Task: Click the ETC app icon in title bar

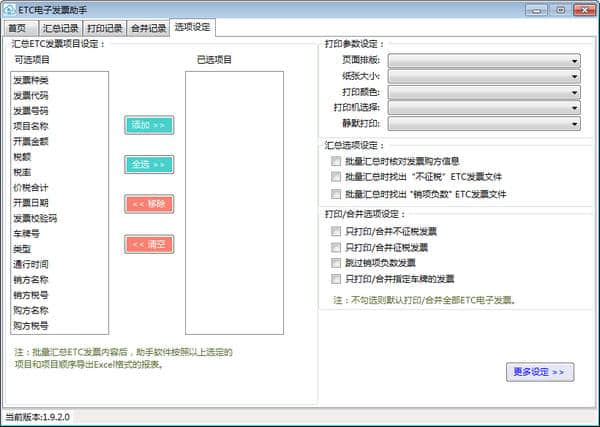Action: click(x=9, y=10)
